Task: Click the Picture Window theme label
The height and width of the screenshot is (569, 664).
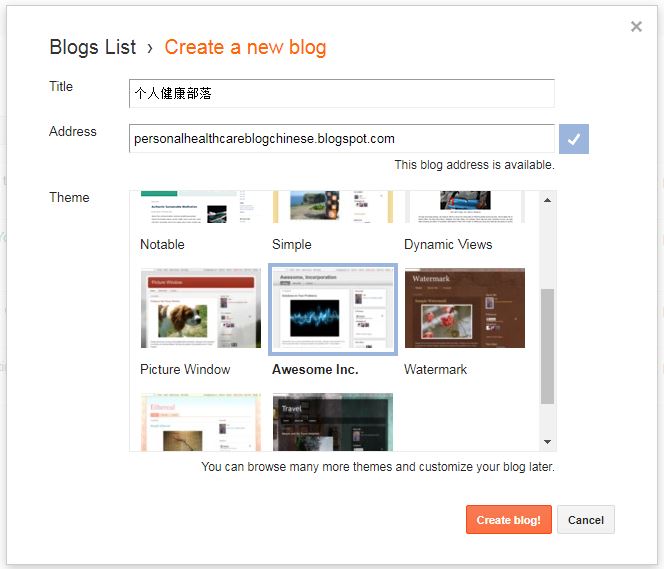Action: (185, 369)
